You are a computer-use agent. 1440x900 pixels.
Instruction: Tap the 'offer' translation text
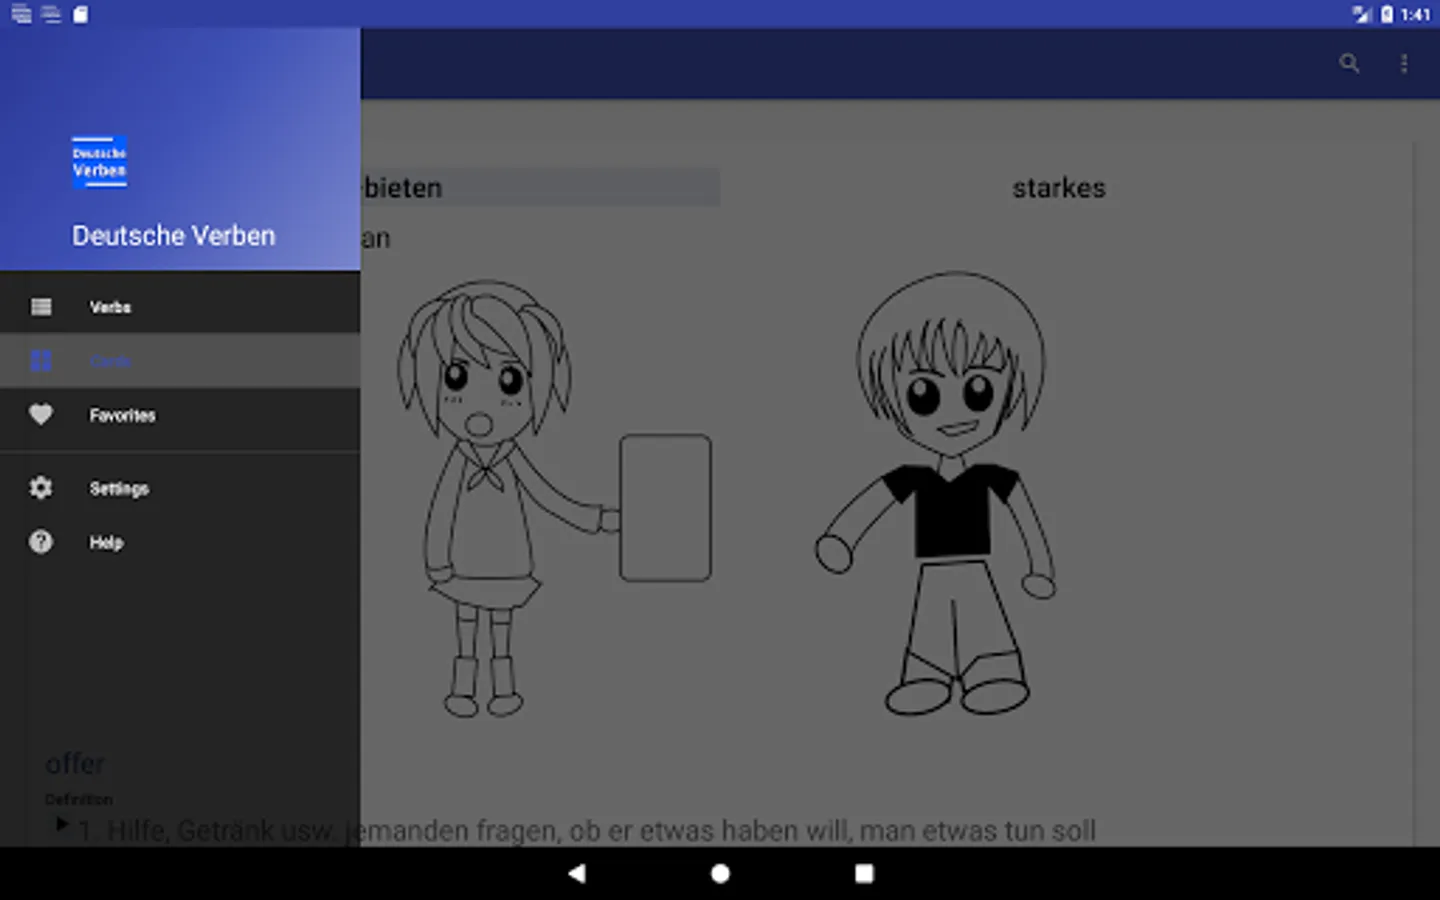[75, 764]
